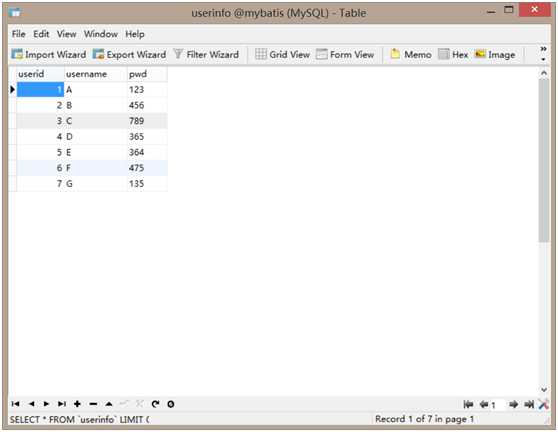
Task: Select the pwd cell 365
Action: [147, 136]
